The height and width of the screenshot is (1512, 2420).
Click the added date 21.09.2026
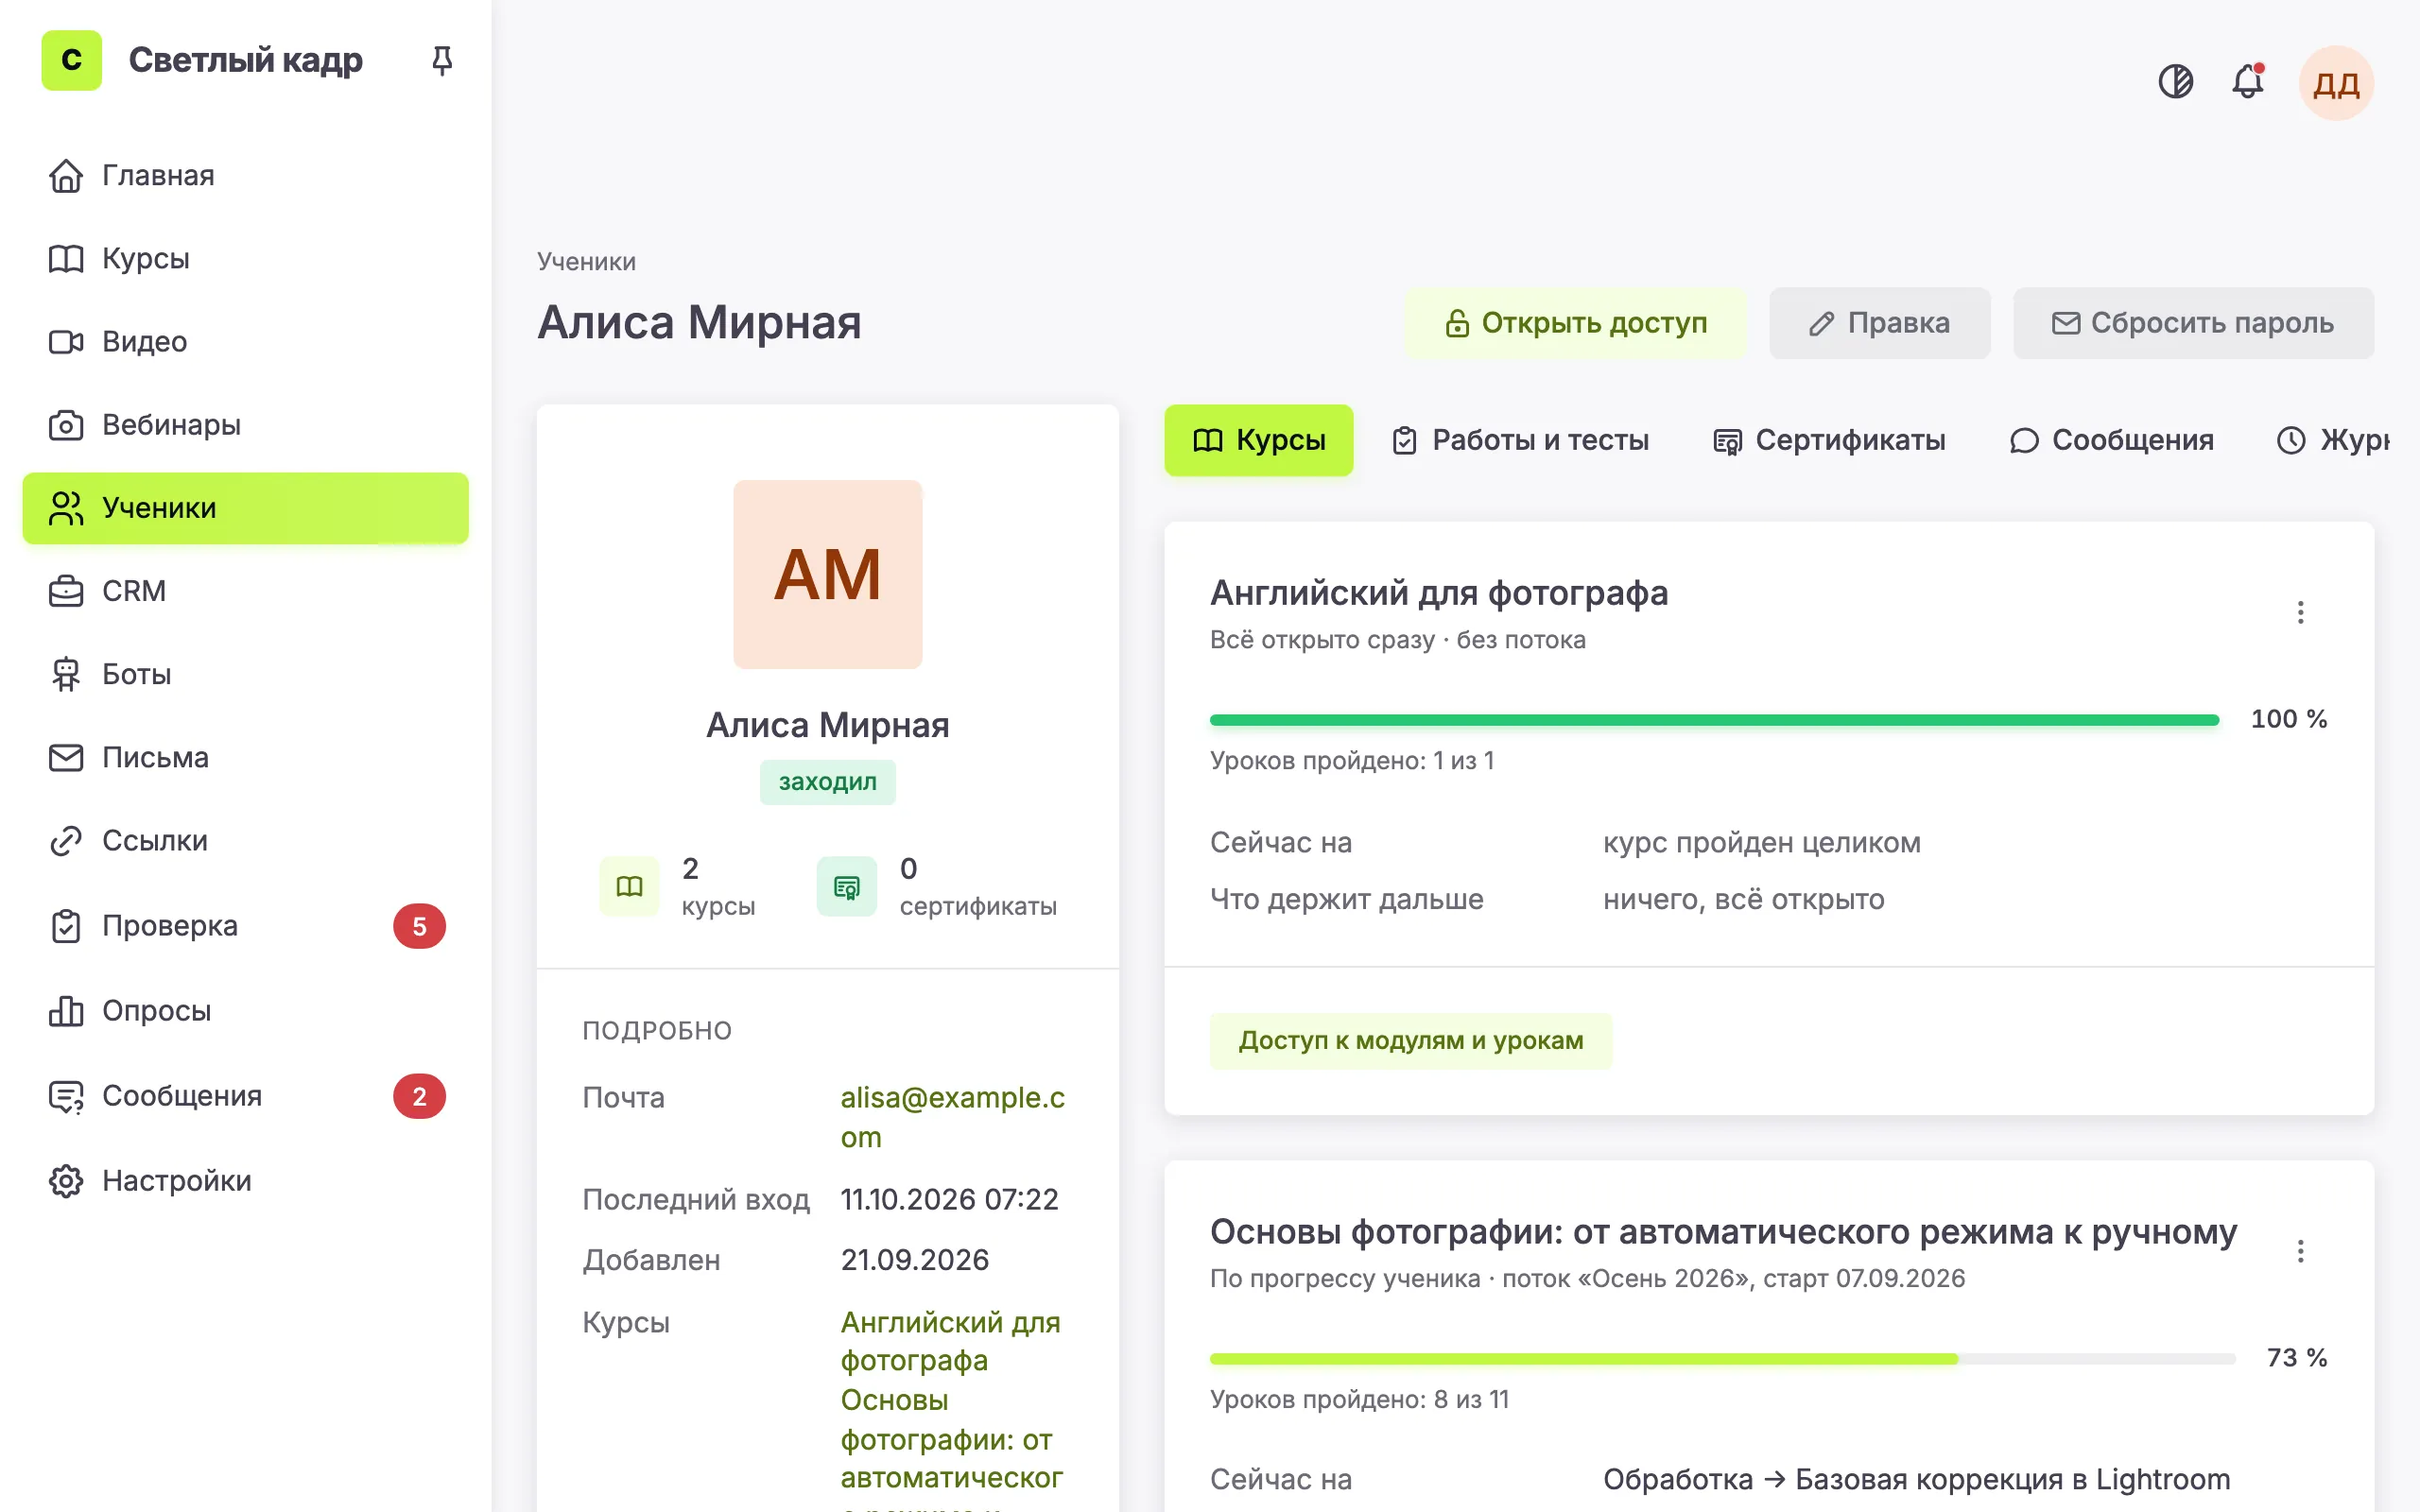pyautogui.click(x=914, y=1260)
